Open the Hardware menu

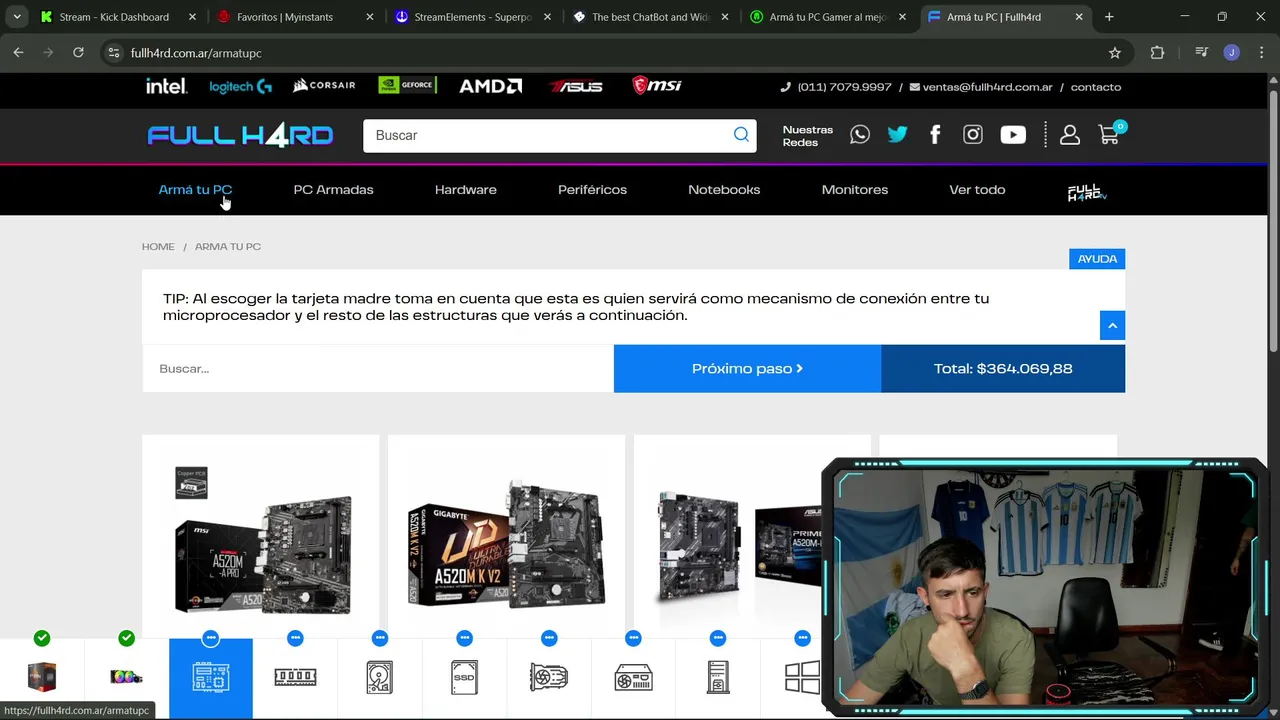click(x=465, y=189)
